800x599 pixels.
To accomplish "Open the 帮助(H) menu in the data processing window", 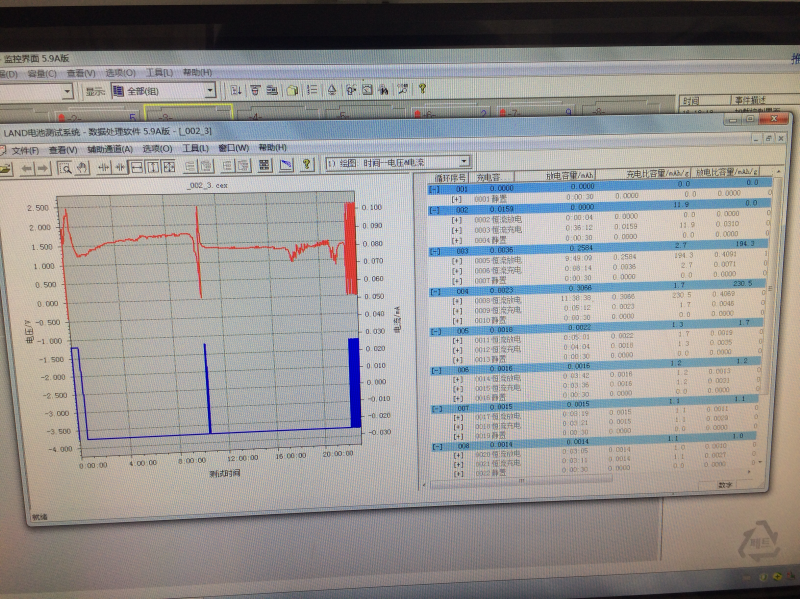I will point(272,147).
